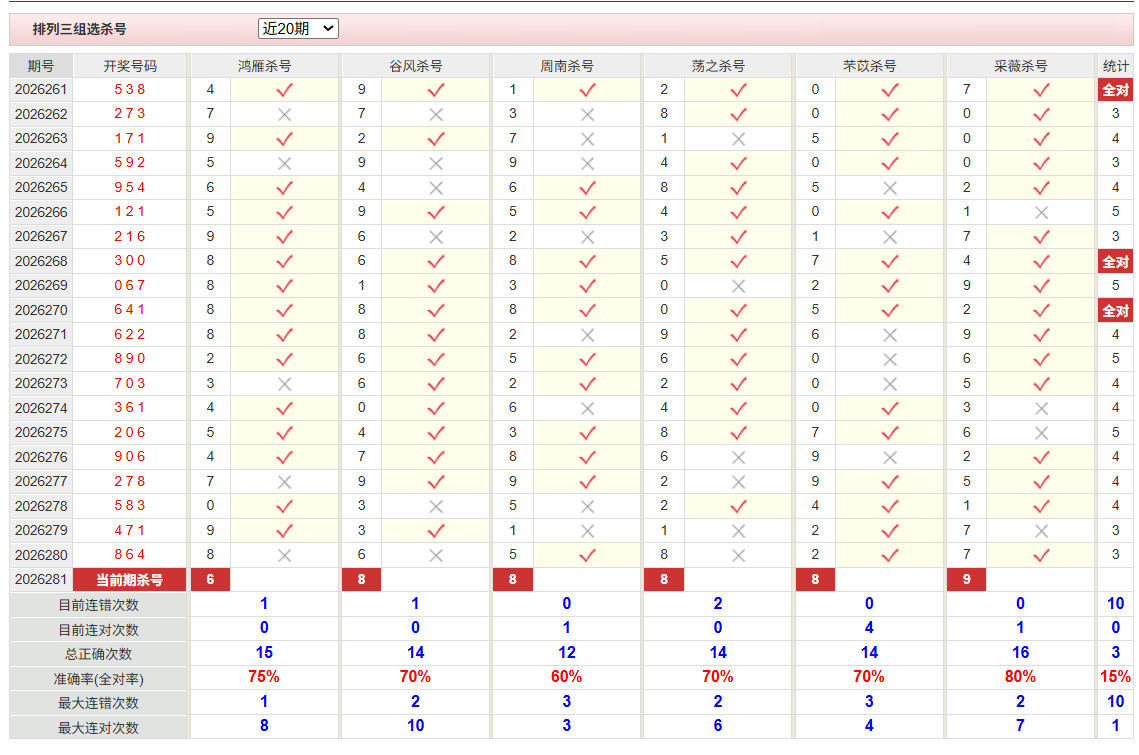The height and width of the screenshot is (755, 1139).
Task: Select the 谷风杀号 column header
Action: (x=416, y=66)
